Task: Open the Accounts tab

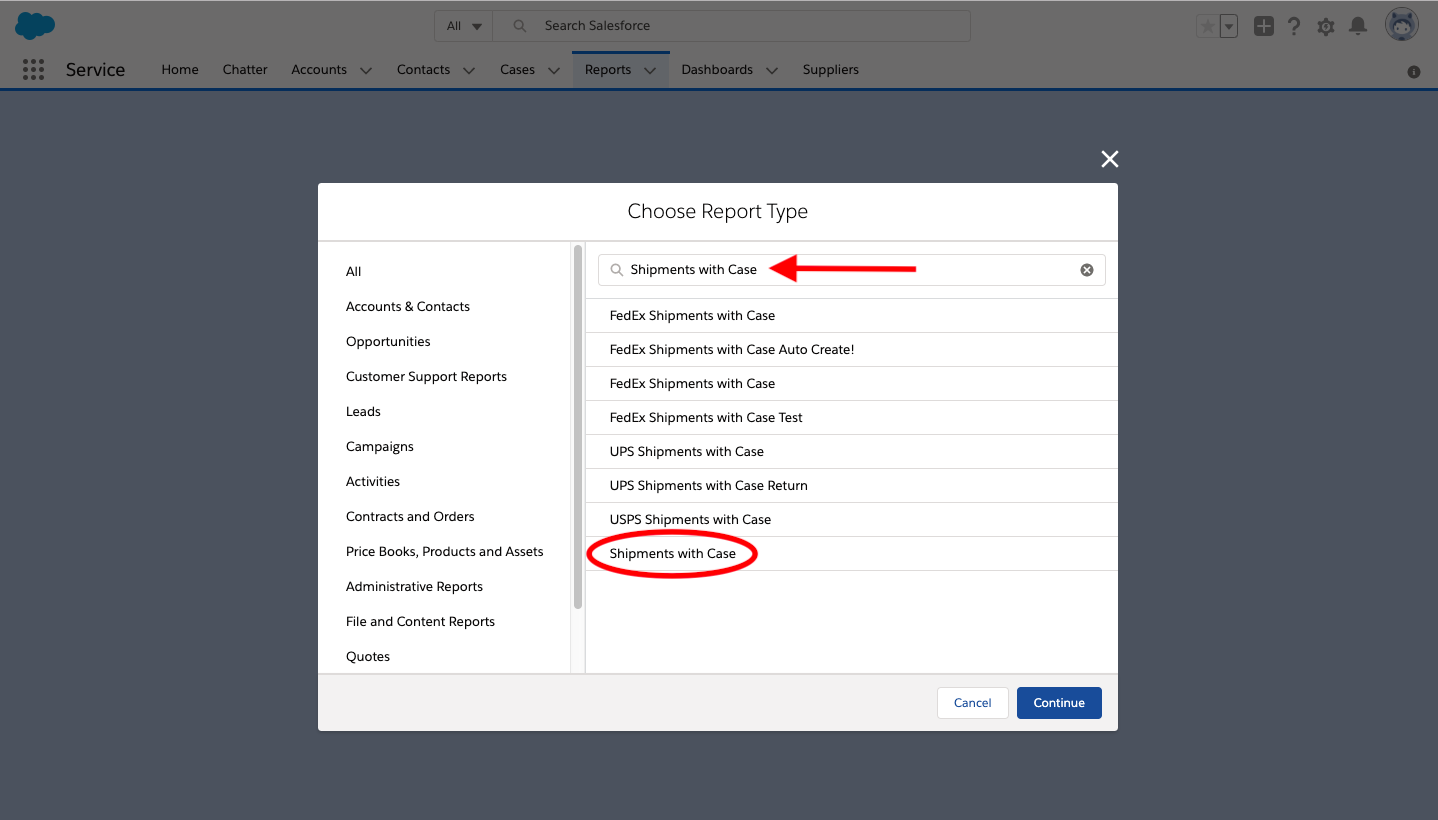Action: [x=319, y=70]
